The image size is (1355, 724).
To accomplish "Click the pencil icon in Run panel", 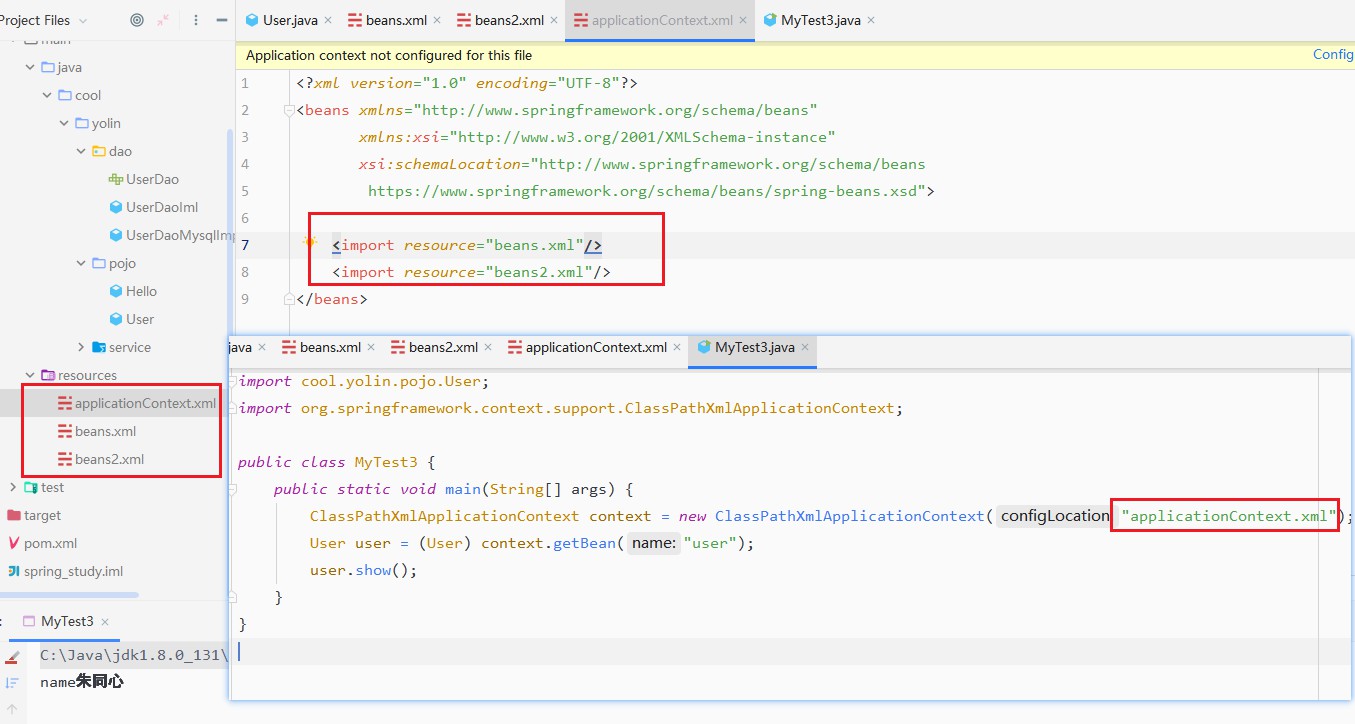I will pos(12,657).
